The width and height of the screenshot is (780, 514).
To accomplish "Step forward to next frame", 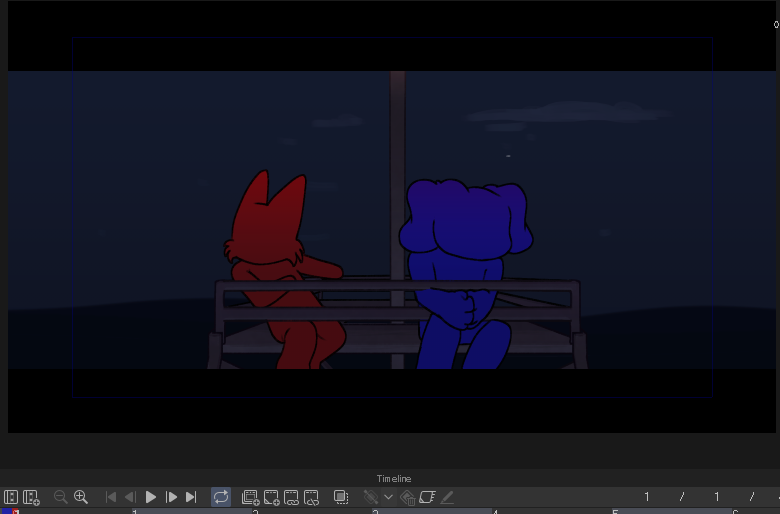I will tap(171, 497).
